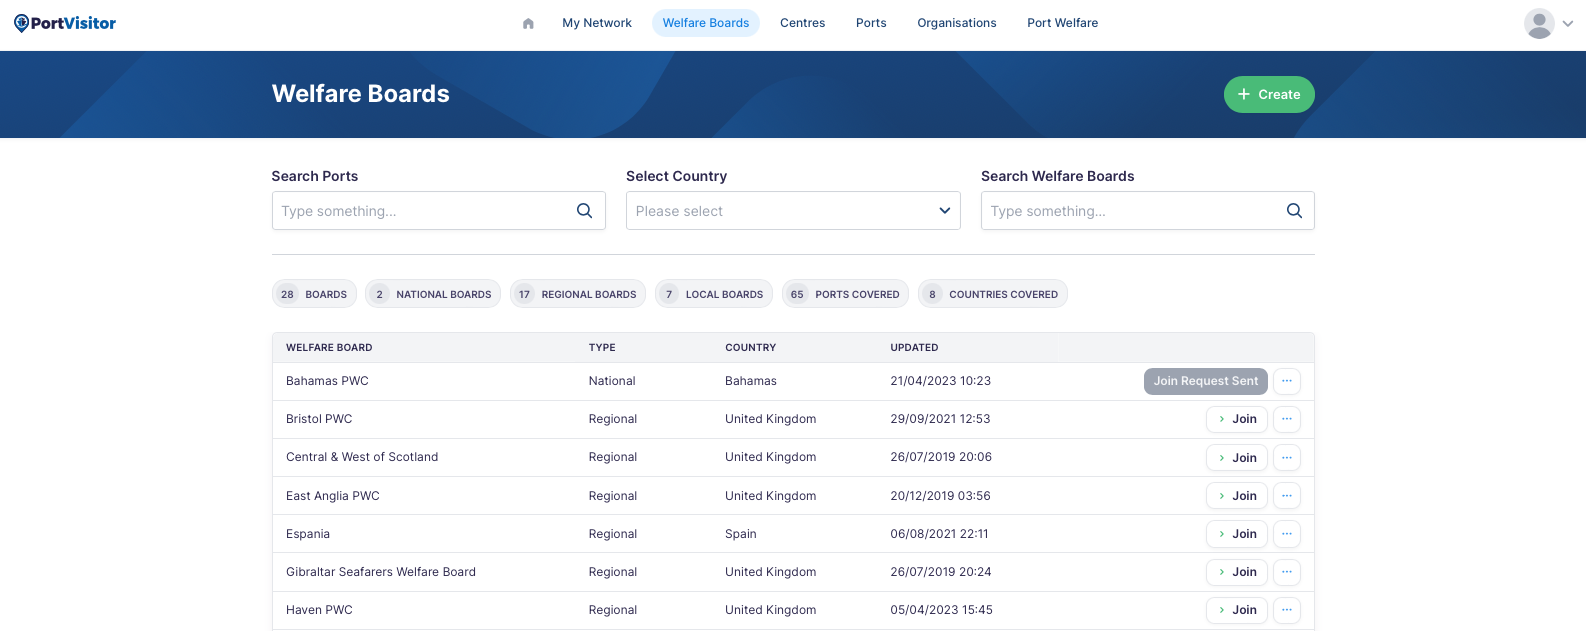Screen dimensions: 1586x631
Task: Click the 8 Countries Covered chip
Action: tap(993, 294)
